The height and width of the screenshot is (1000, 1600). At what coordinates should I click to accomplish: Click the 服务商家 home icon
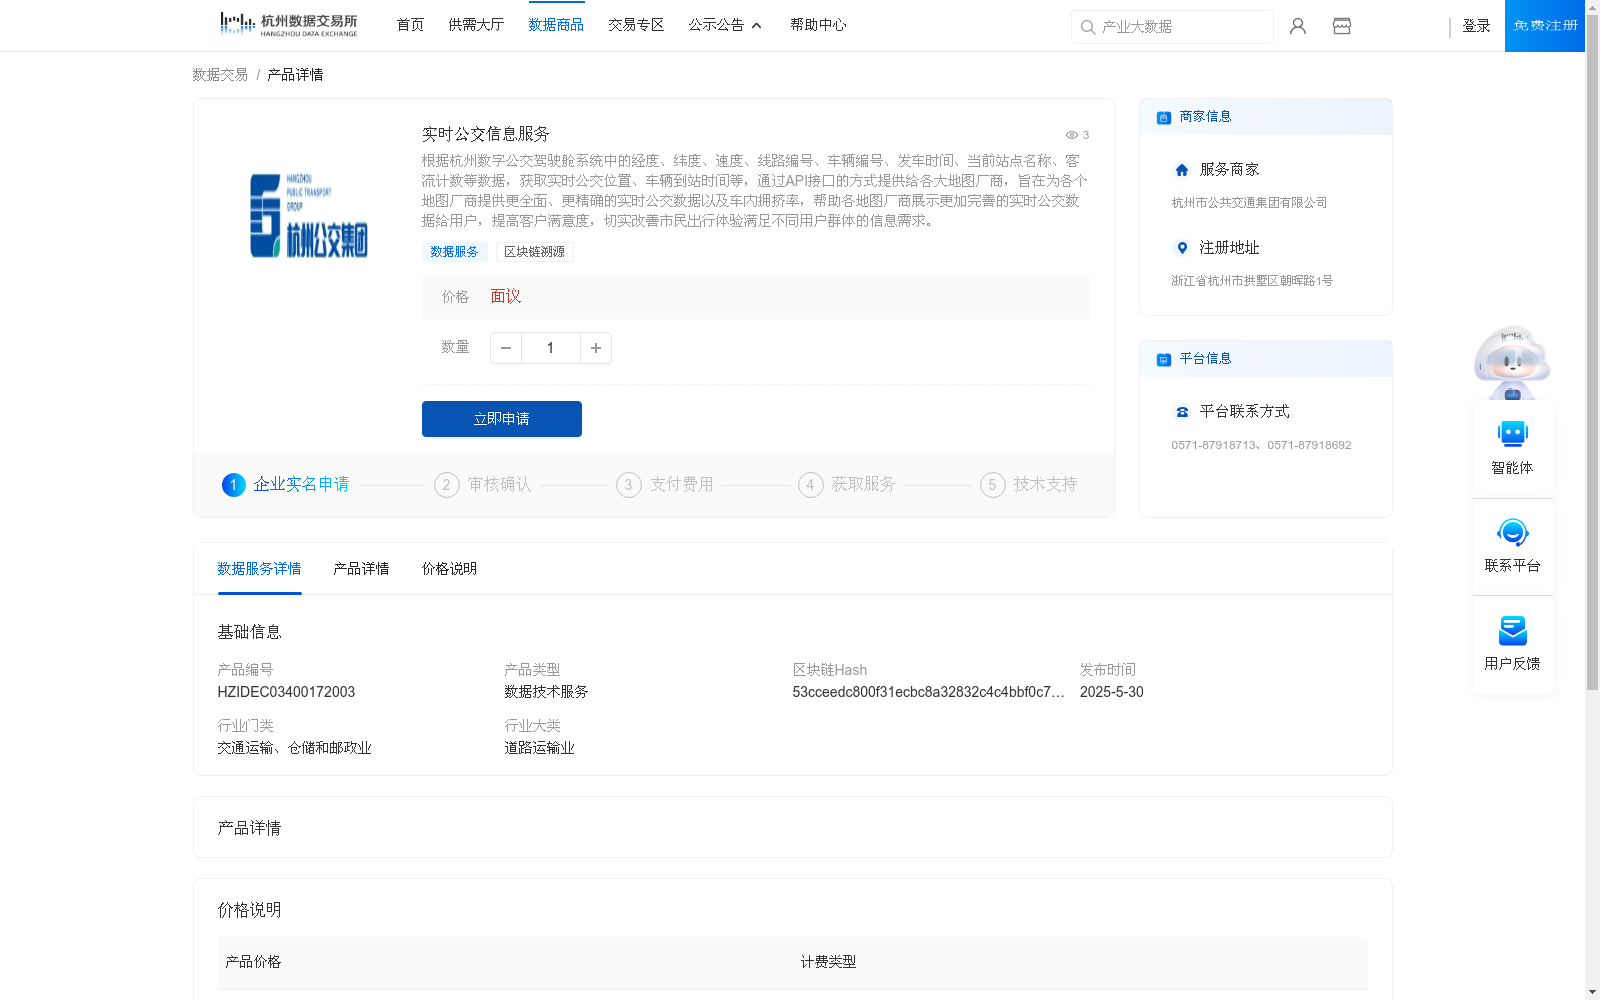click(1181, 169)
